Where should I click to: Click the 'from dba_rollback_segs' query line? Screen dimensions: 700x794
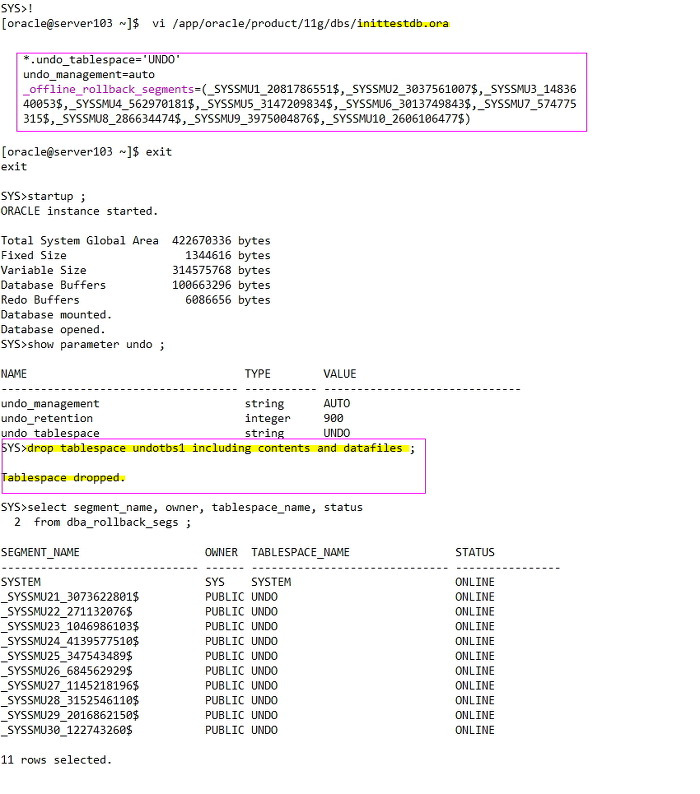point(112,522)
